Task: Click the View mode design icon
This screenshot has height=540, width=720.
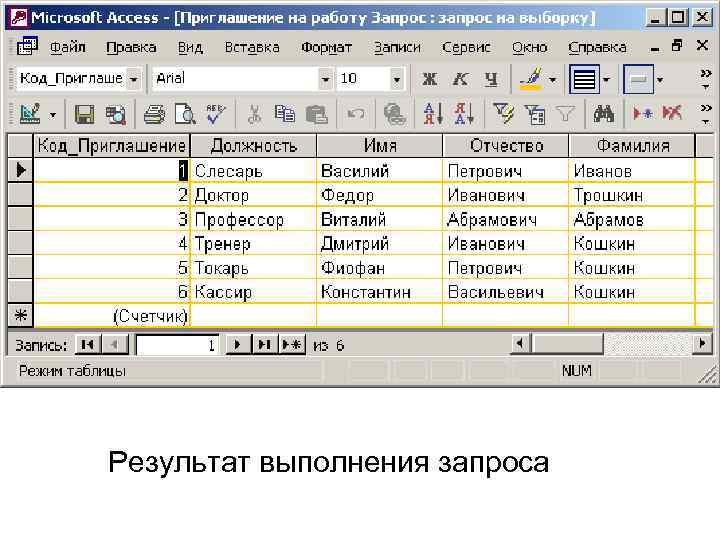Action: 30,114
